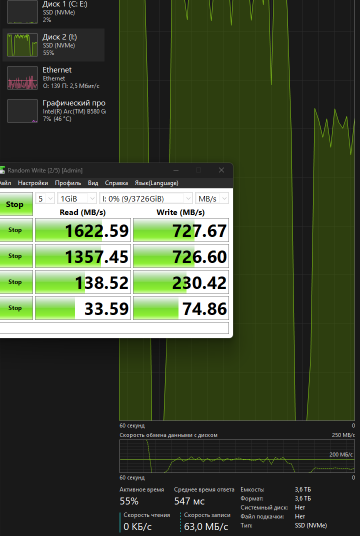Click the 1622.59 read result cell
The width and height of the screenshot is (360, 536).
83,230
